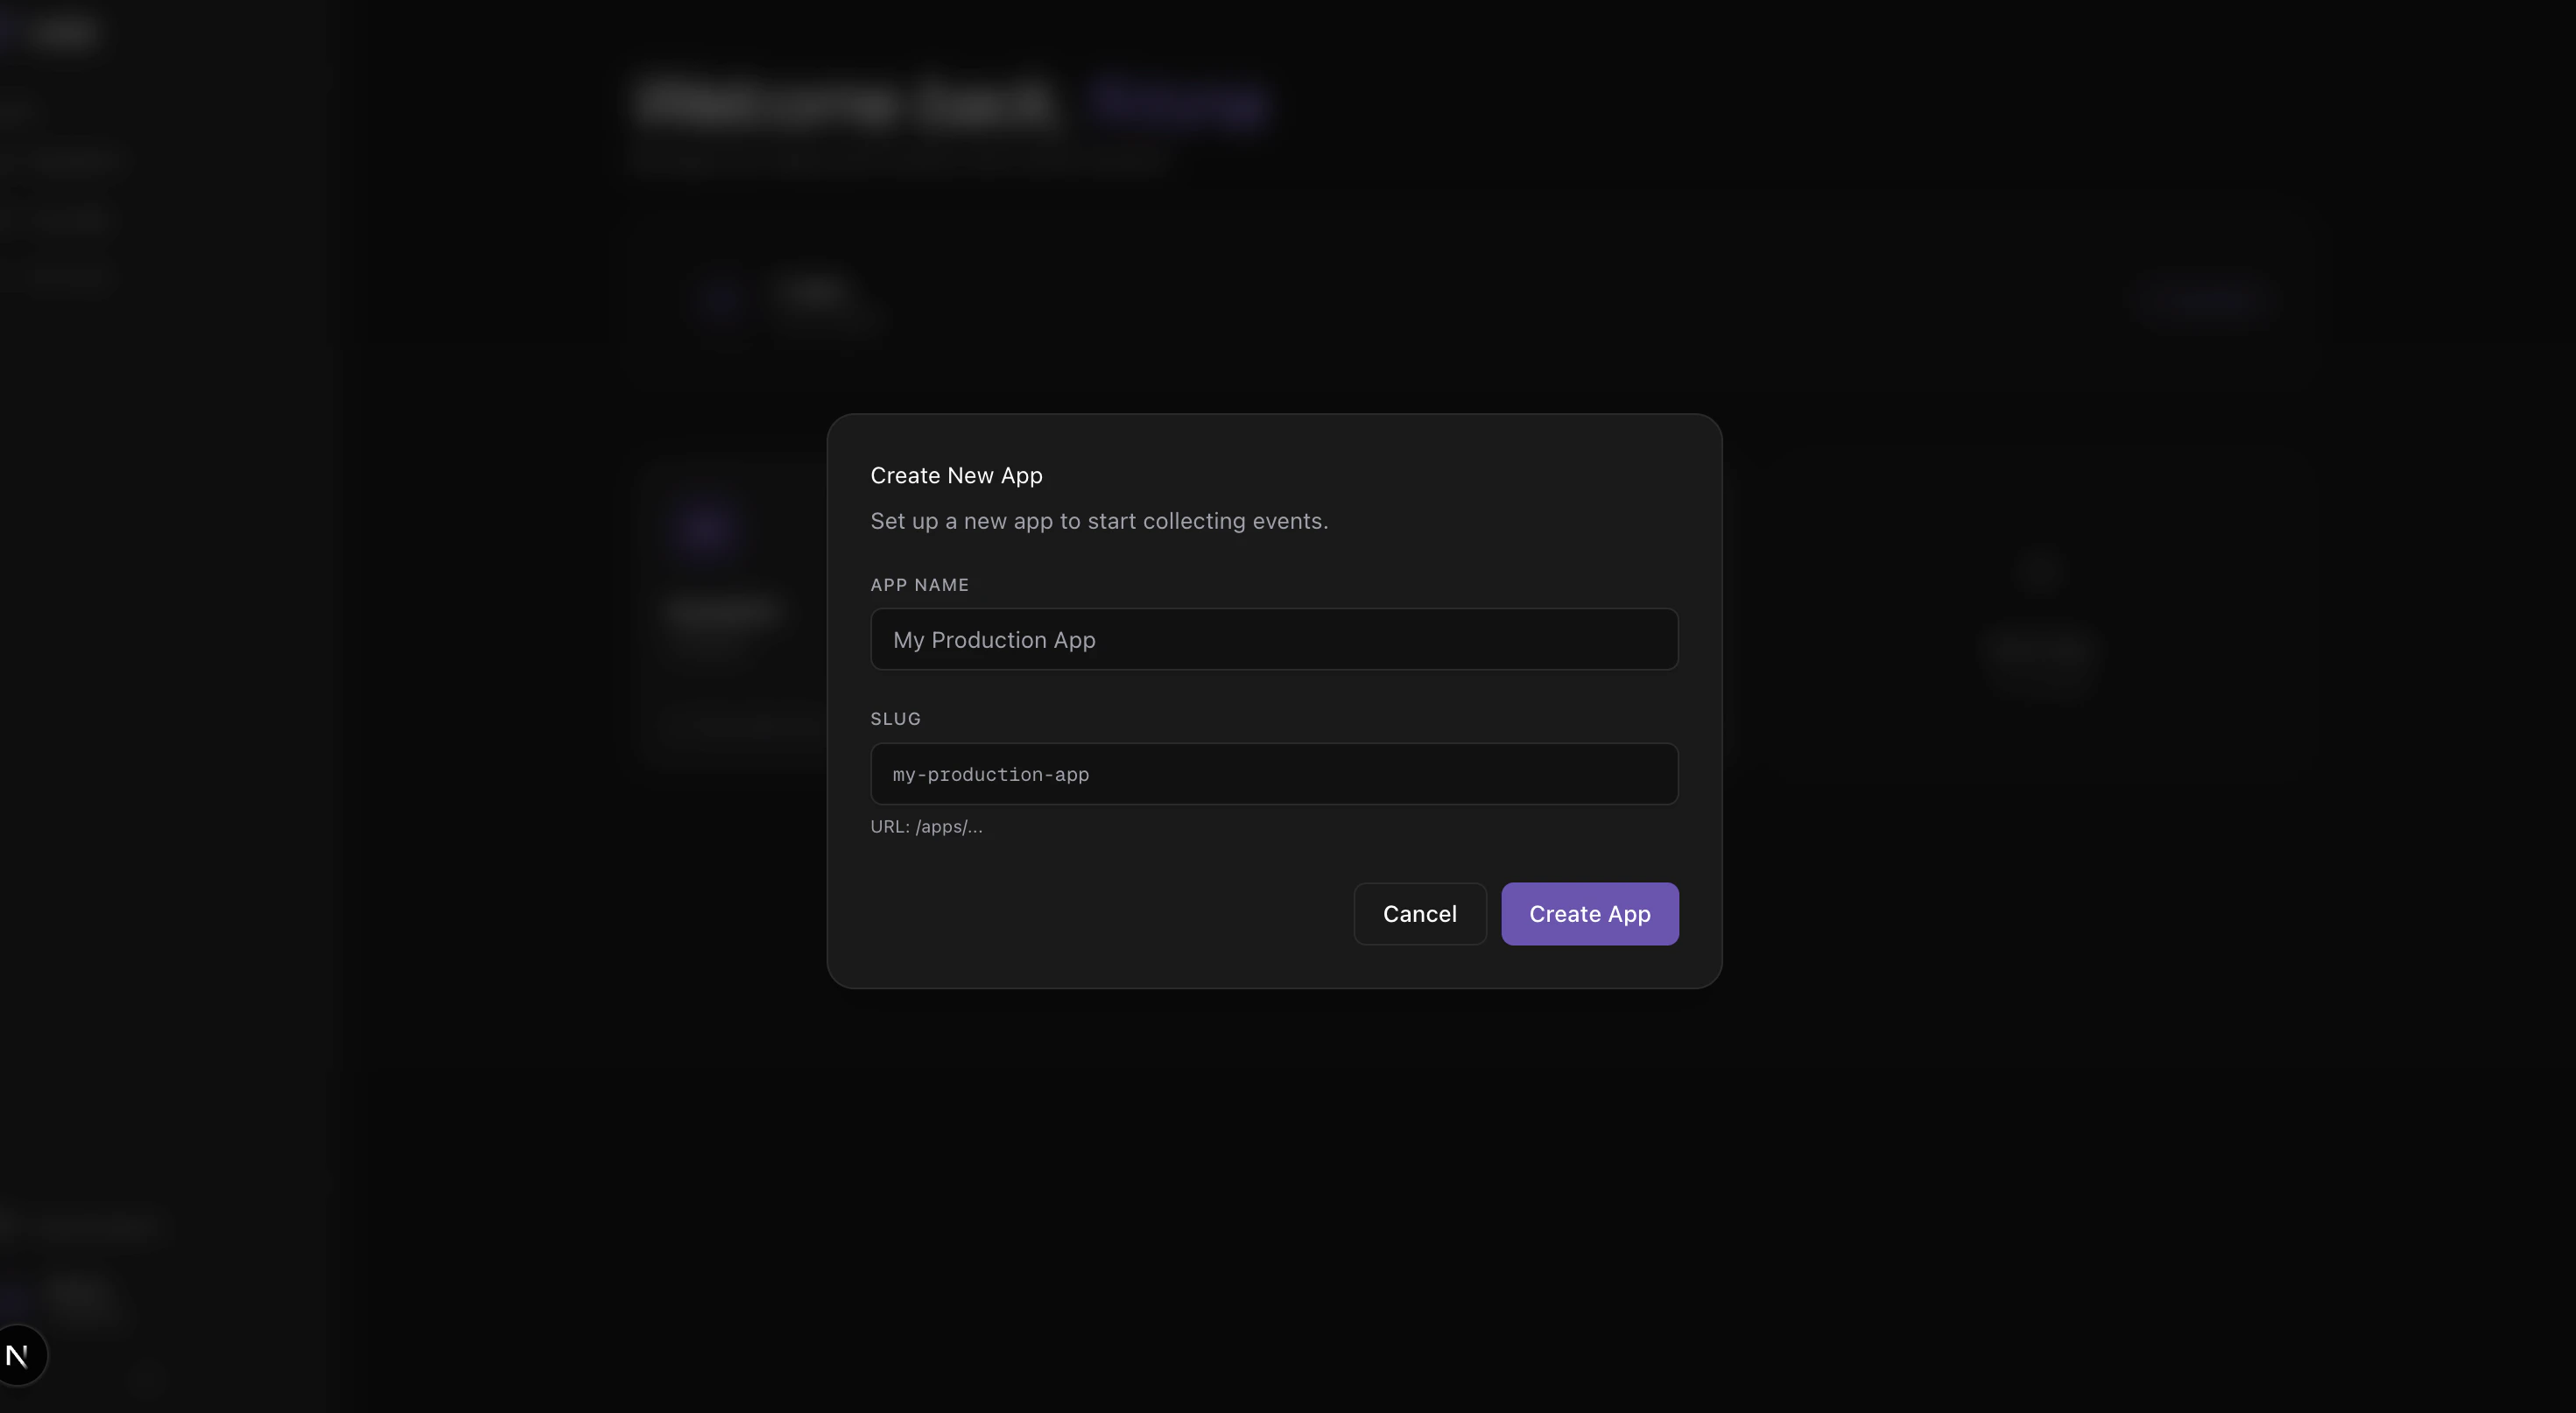
Task: Focus the App Name text field
Action: tap(1272, 639)
